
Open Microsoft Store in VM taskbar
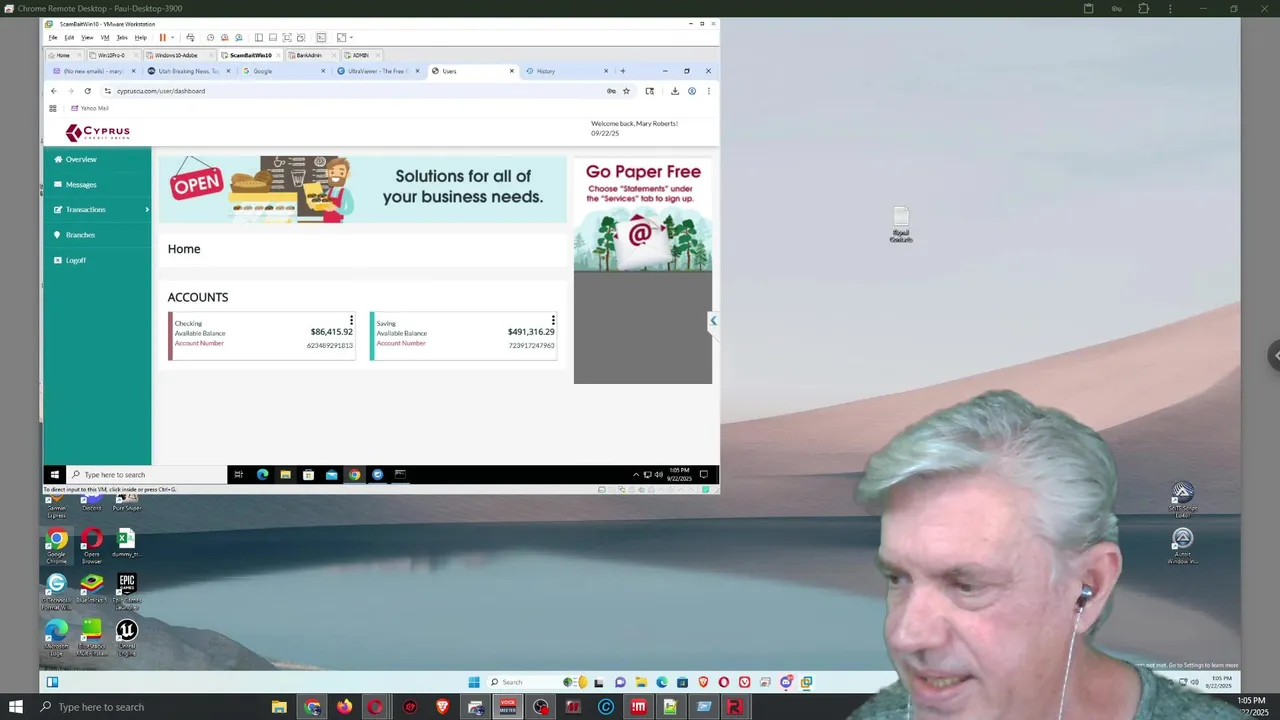pyautogui.click(x=308, y=474)
